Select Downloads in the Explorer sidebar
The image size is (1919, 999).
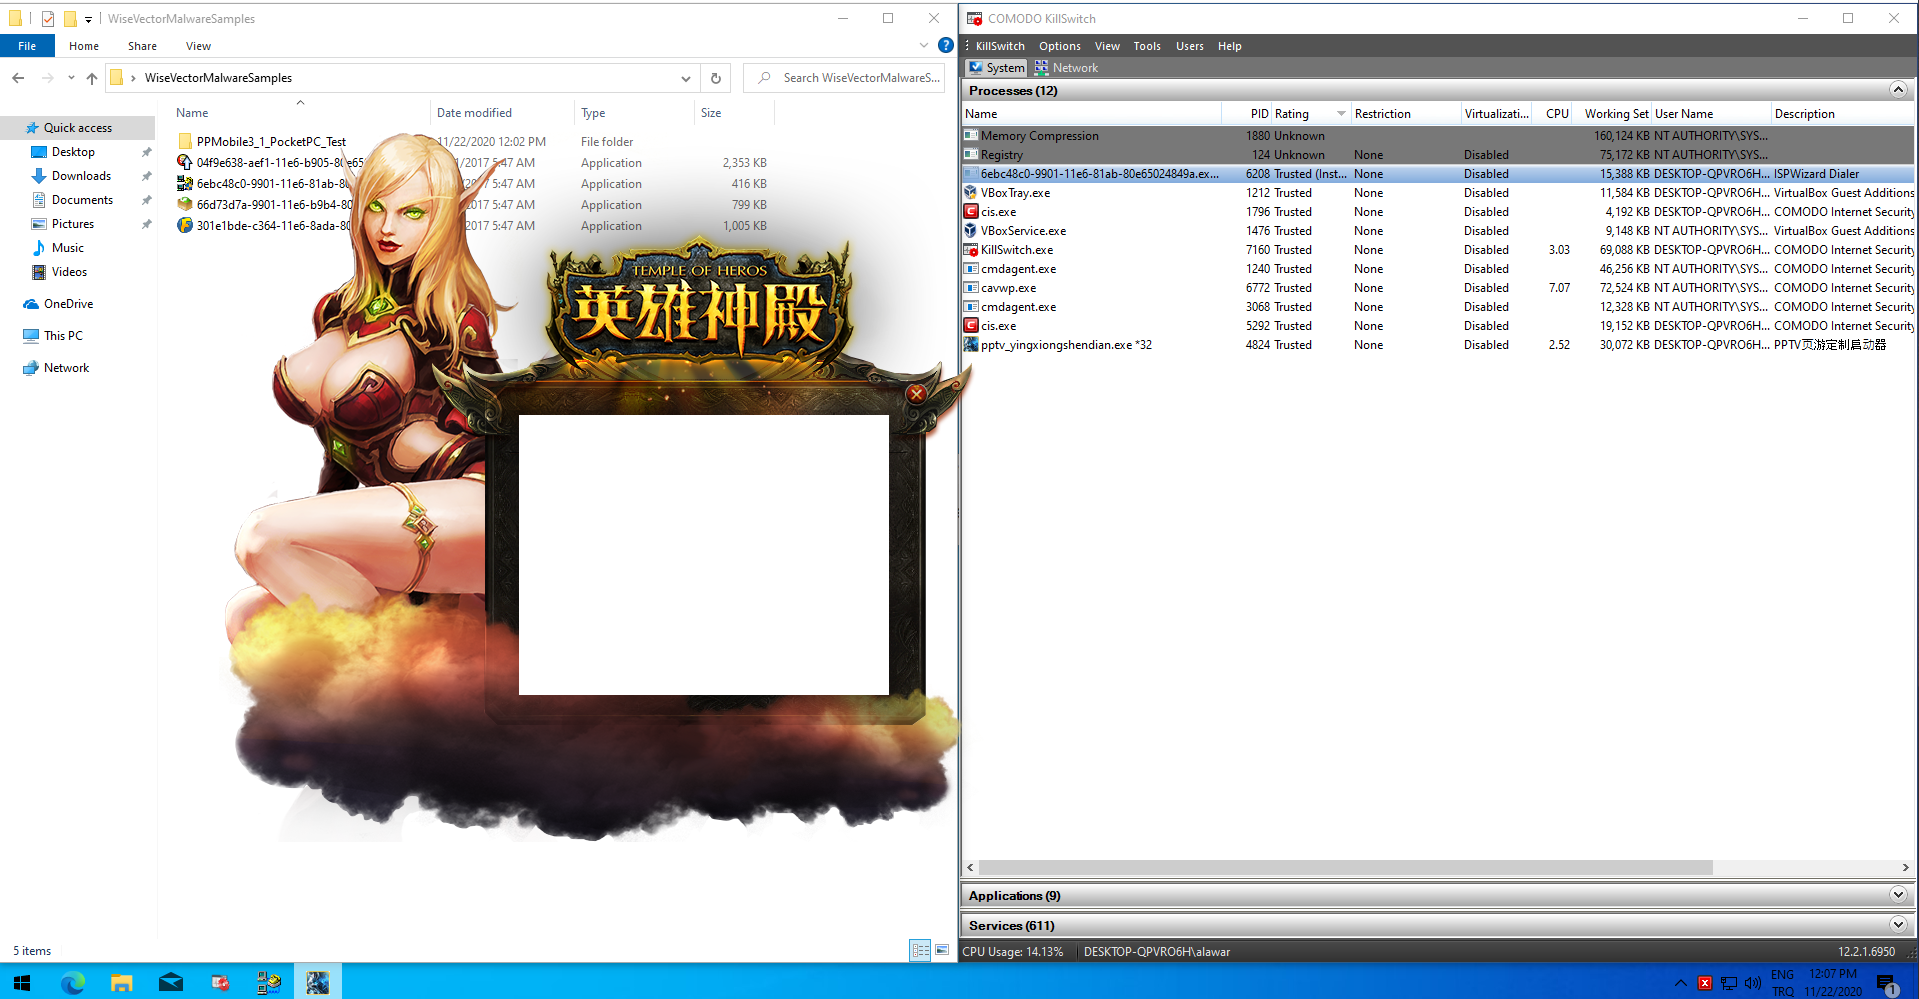coord(81,176)
